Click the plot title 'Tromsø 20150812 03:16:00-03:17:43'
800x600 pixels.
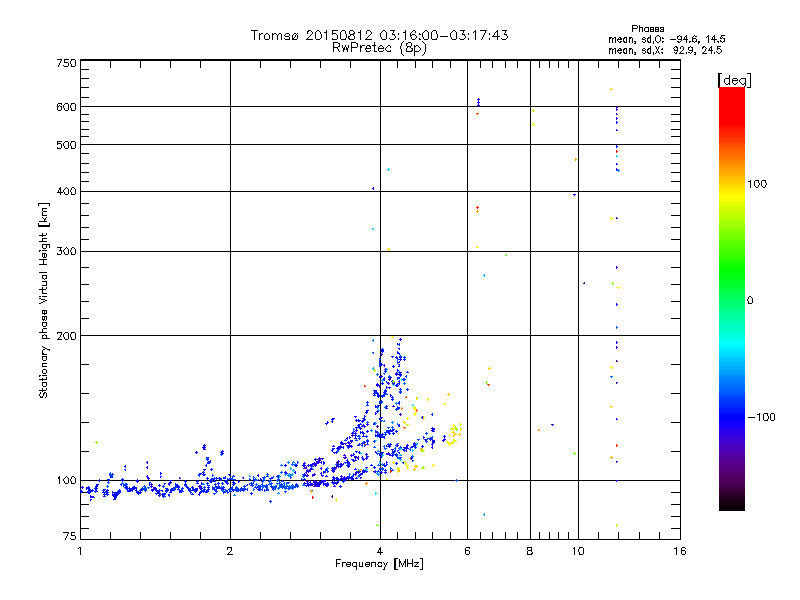[x=379, y=35]
